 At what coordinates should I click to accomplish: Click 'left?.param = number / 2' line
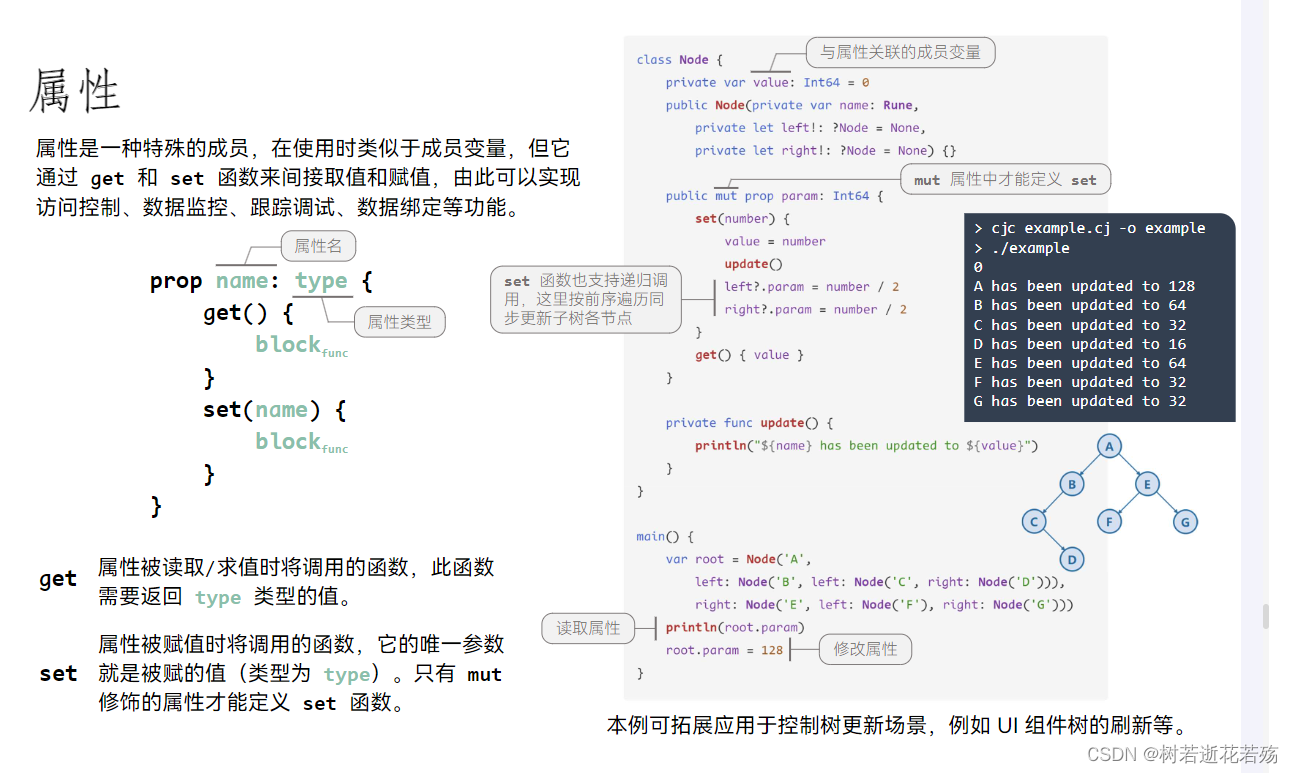[811, 287]
